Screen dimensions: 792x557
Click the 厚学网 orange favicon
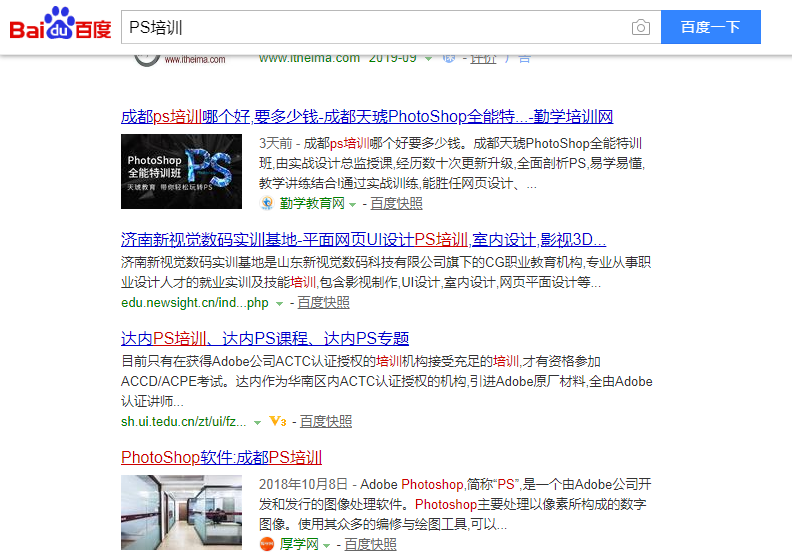[267, 544]
